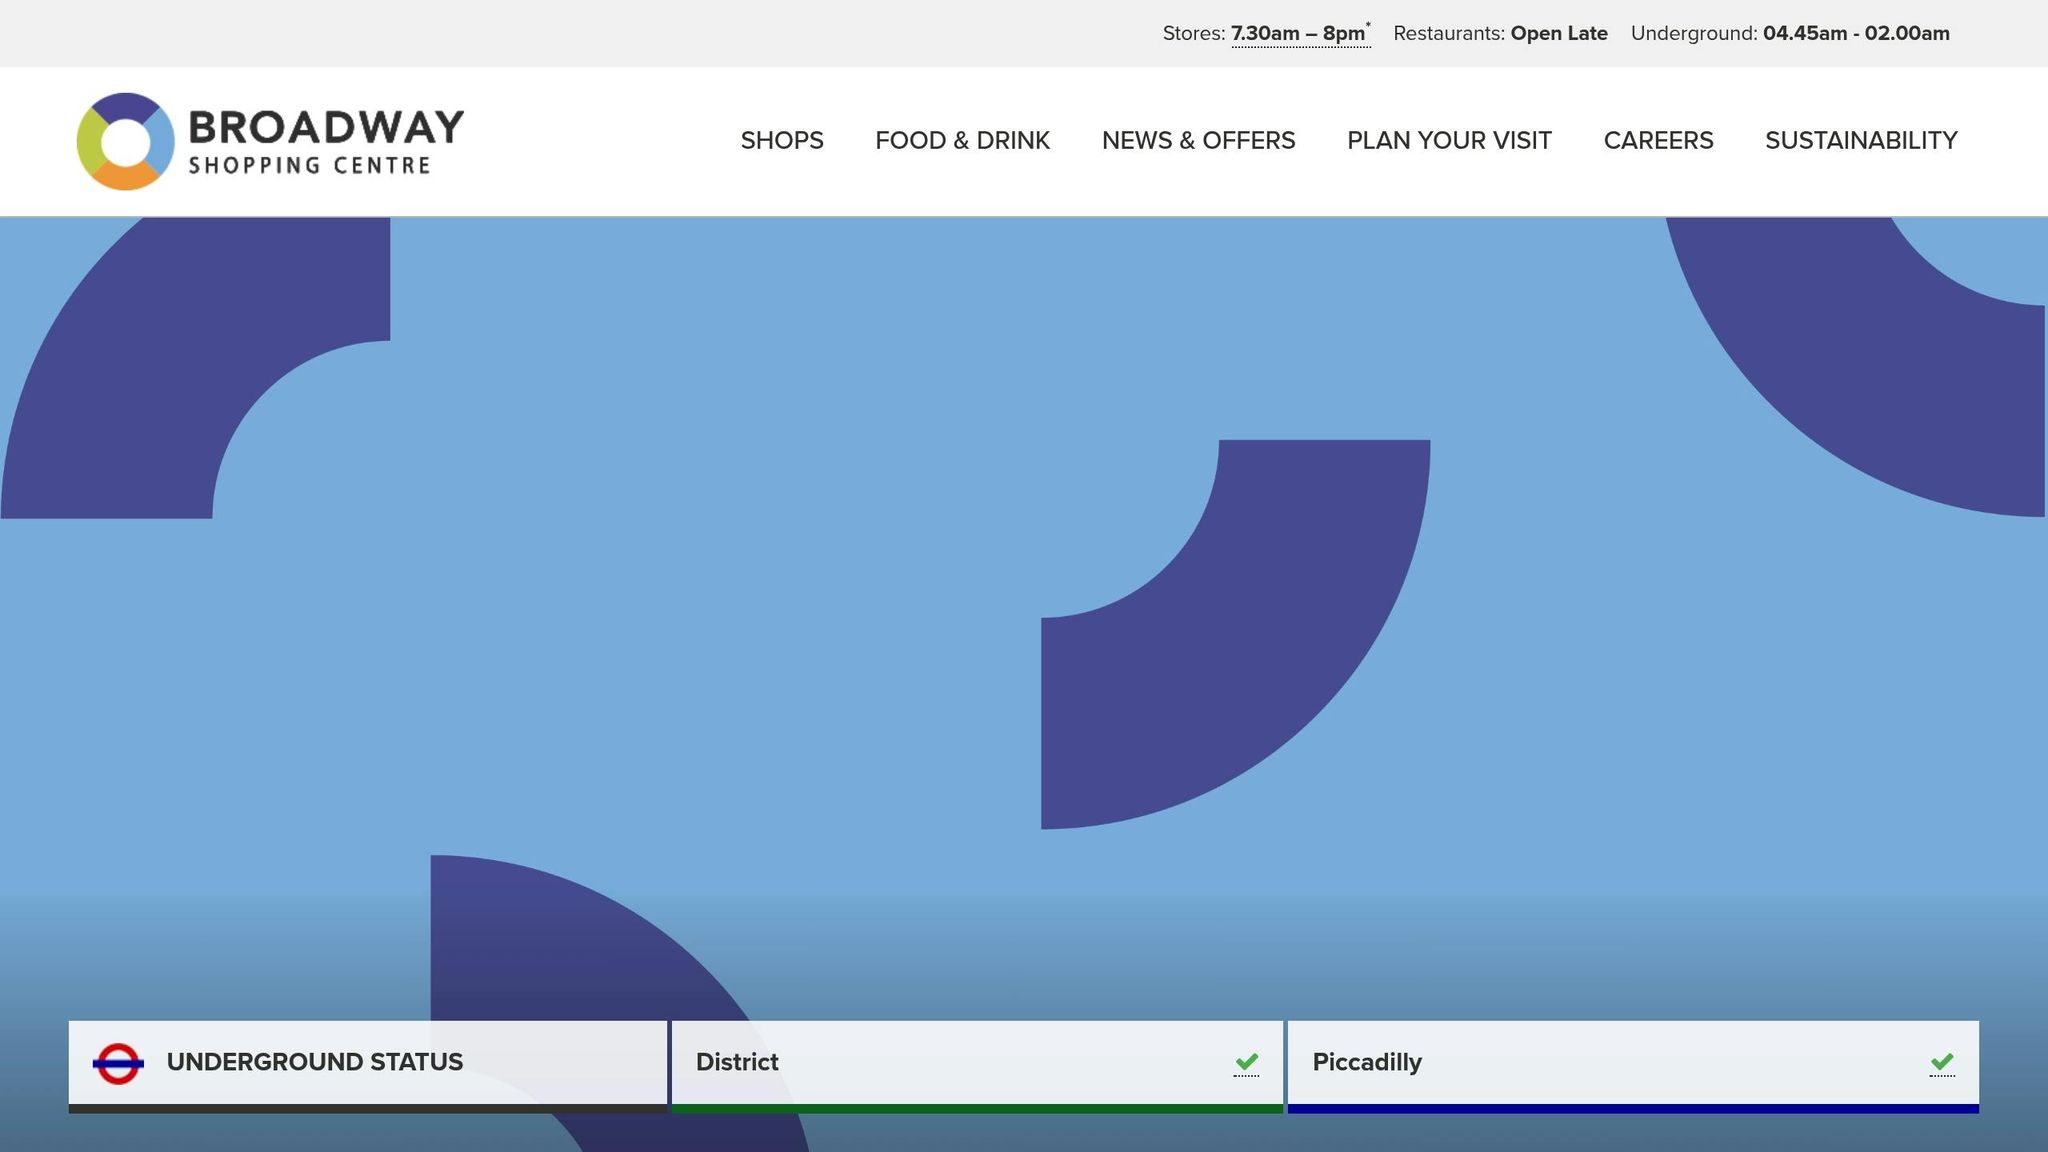The width and height of the screenshot is (2048, 1152).
Task: Click the BROADWAY wordmark text
Action: (x=326, y=127)
